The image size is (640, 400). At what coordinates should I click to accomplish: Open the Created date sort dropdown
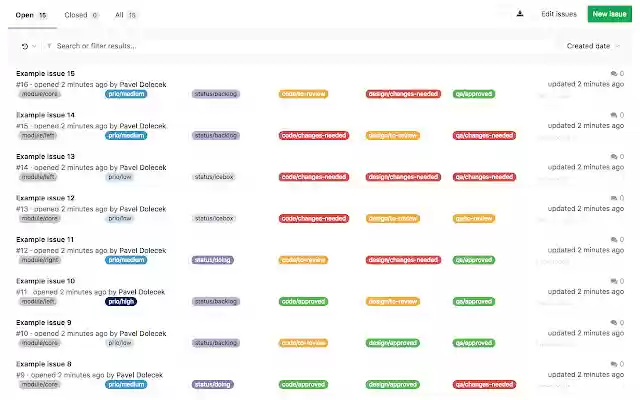593,46
